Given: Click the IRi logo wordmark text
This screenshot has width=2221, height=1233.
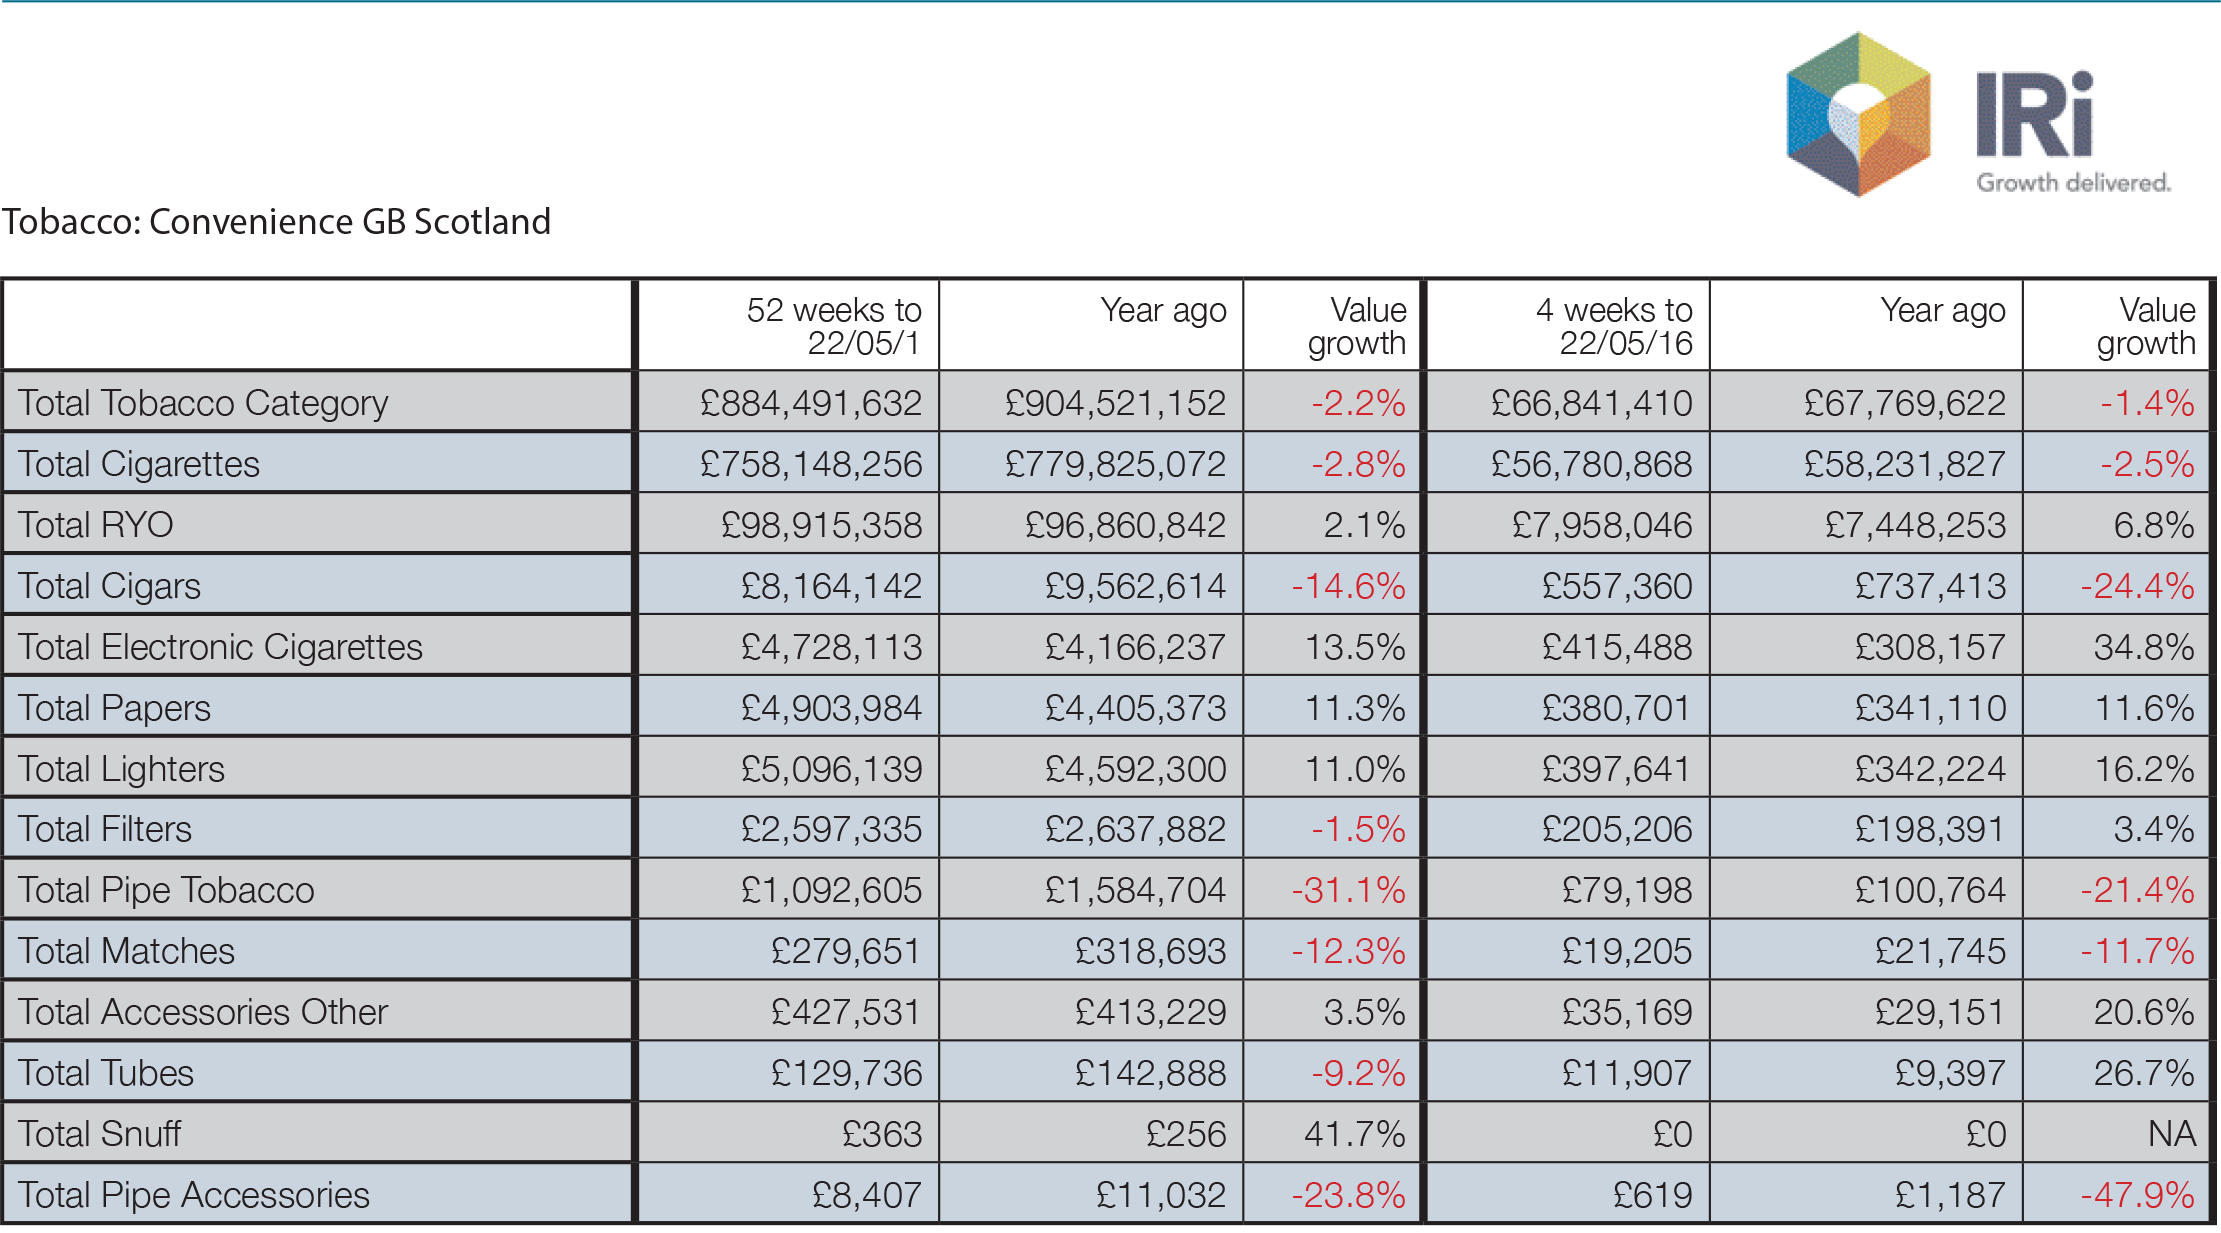Looking at the screenshot, I should [x=2035, y=115].
